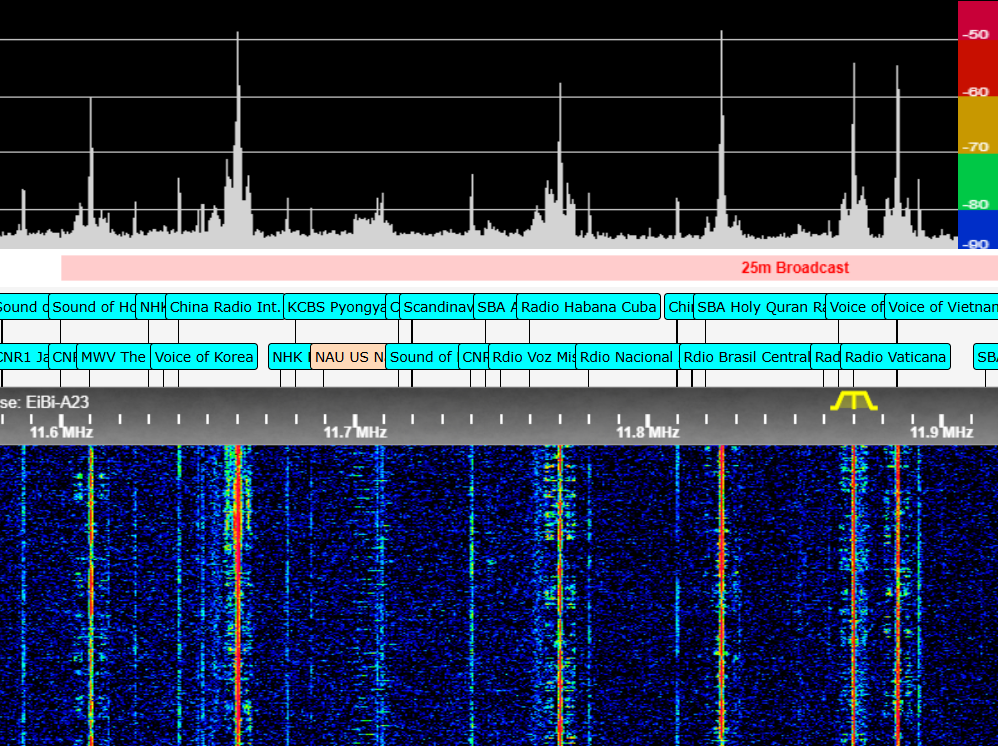Click the signal strength color legend
The width and height of the screenshot is (998, 746).
click(x=977, y=124)
